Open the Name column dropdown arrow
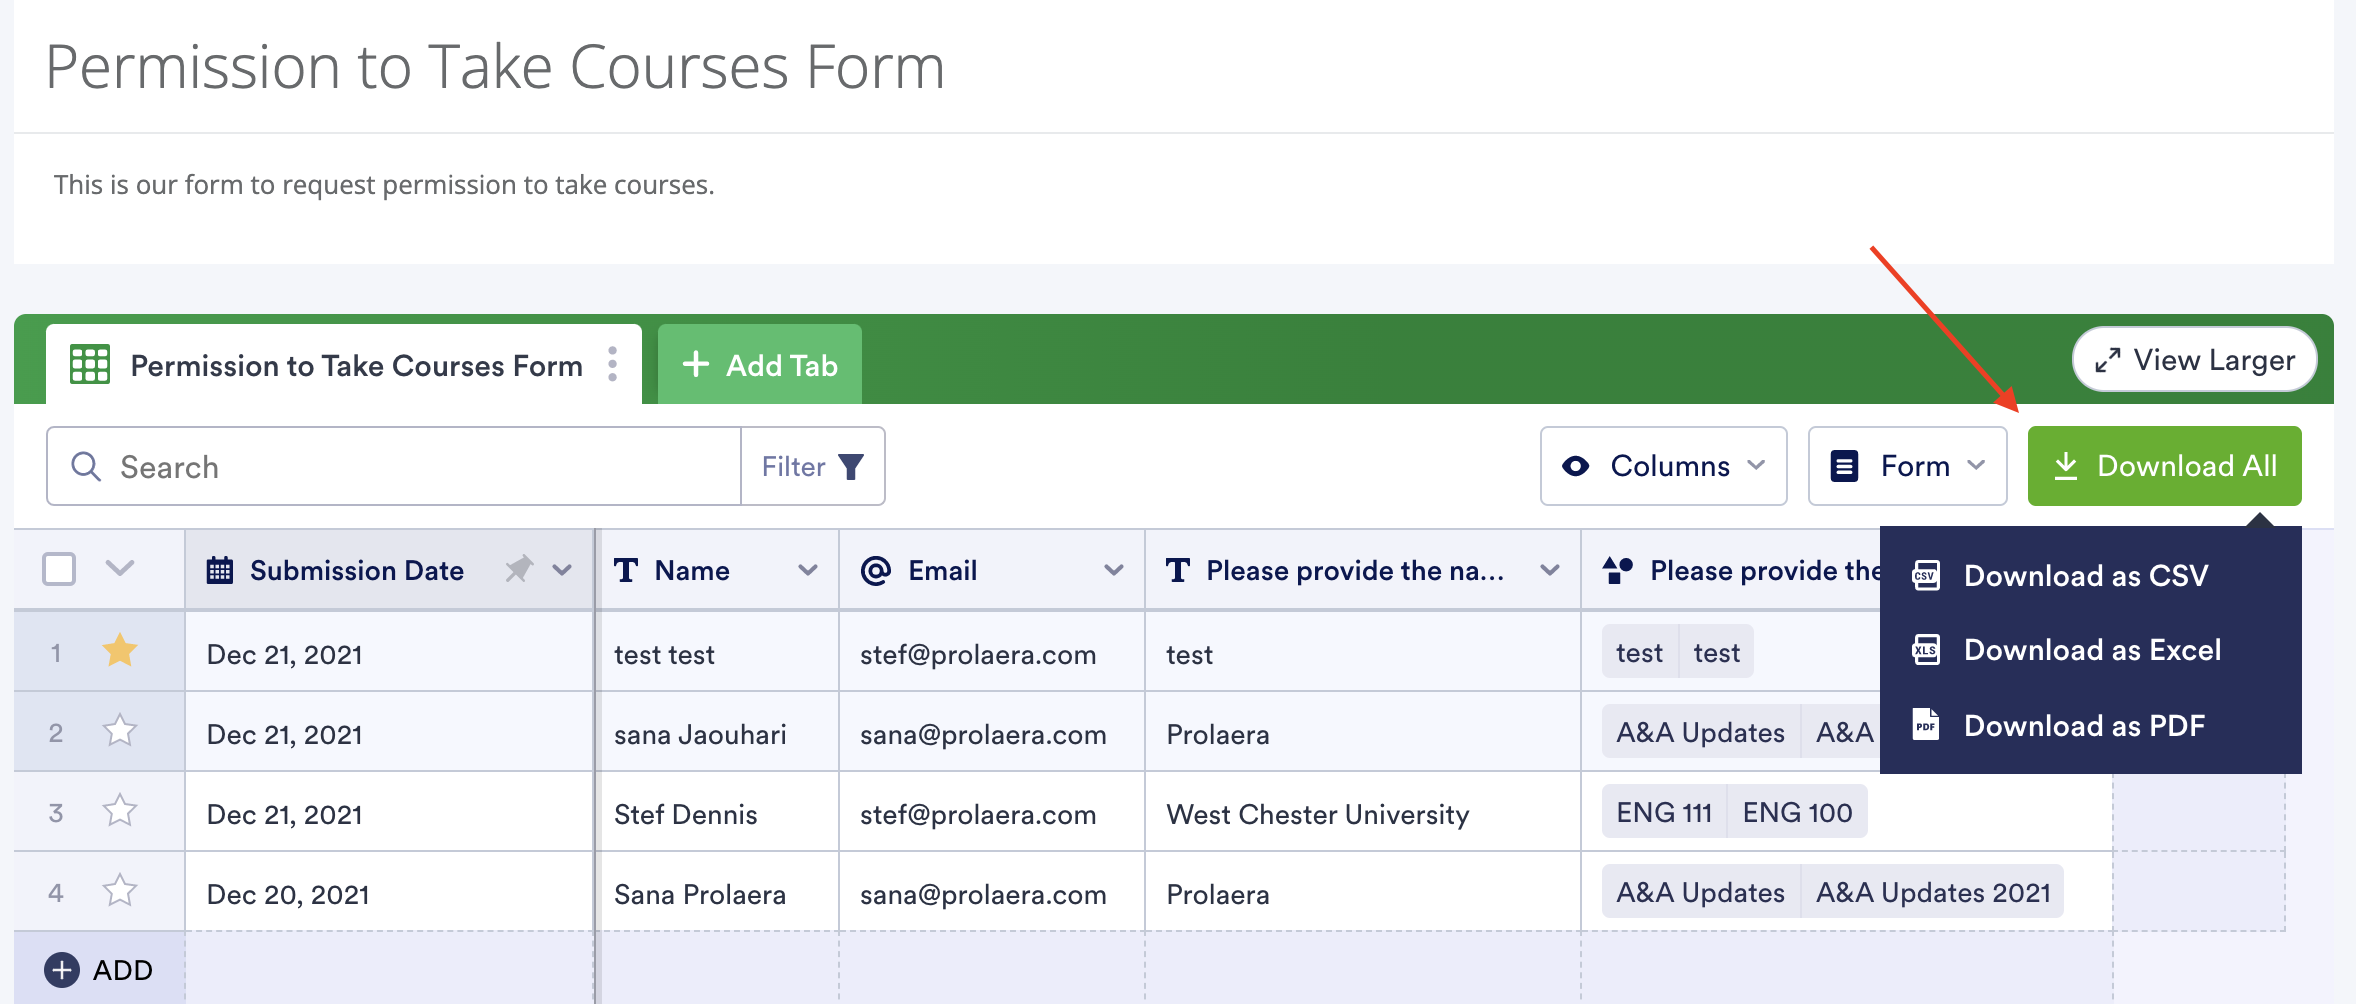The height and width of the screenshot is (1004, 2356). 808,570
